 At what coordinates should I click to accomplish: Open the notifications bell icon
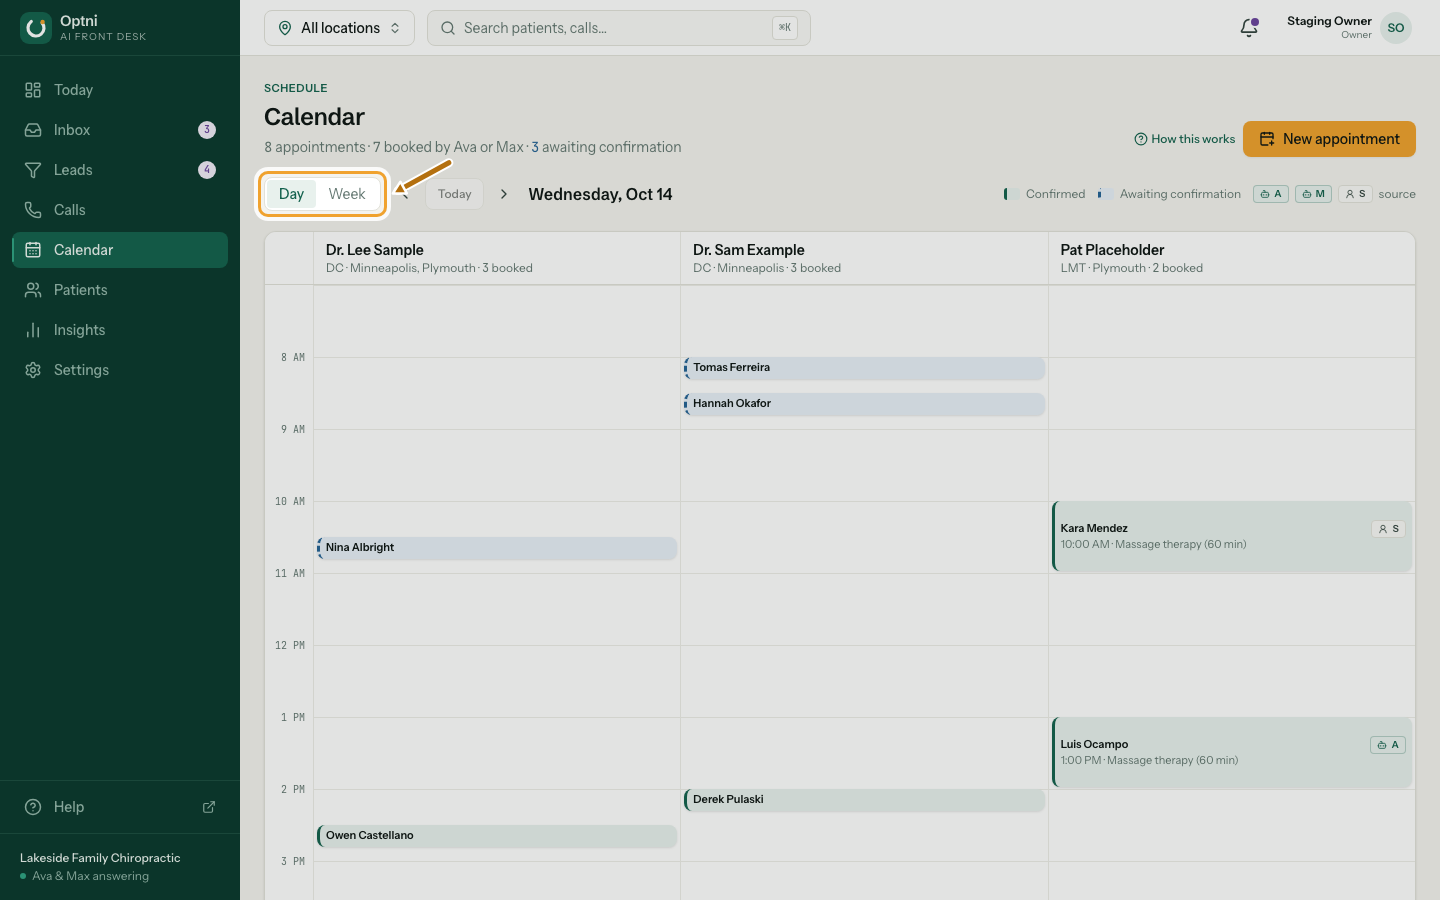pos(1249,28)
